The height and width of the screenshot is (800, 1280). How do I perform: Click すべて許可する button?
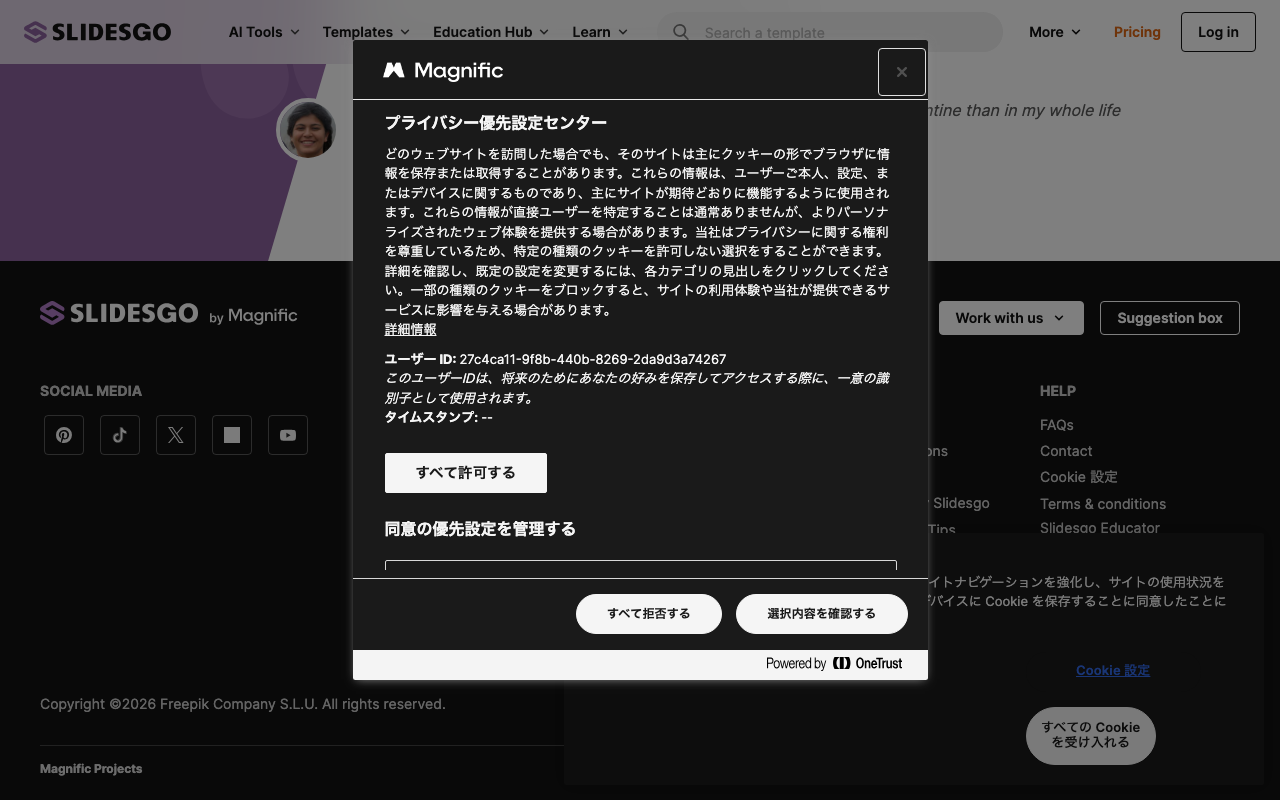(x=466, y=473)
